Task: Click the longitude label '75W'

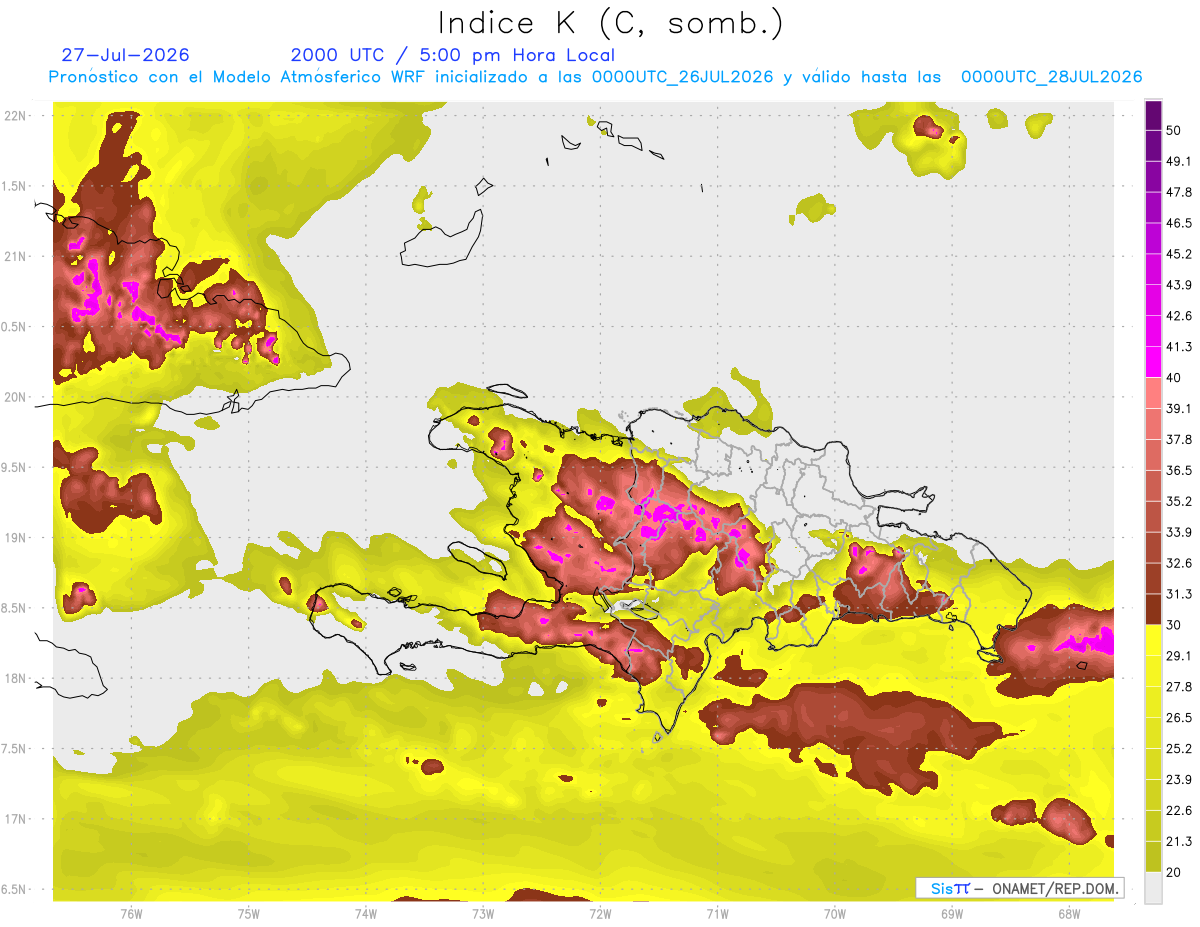Action: (249, 914)
